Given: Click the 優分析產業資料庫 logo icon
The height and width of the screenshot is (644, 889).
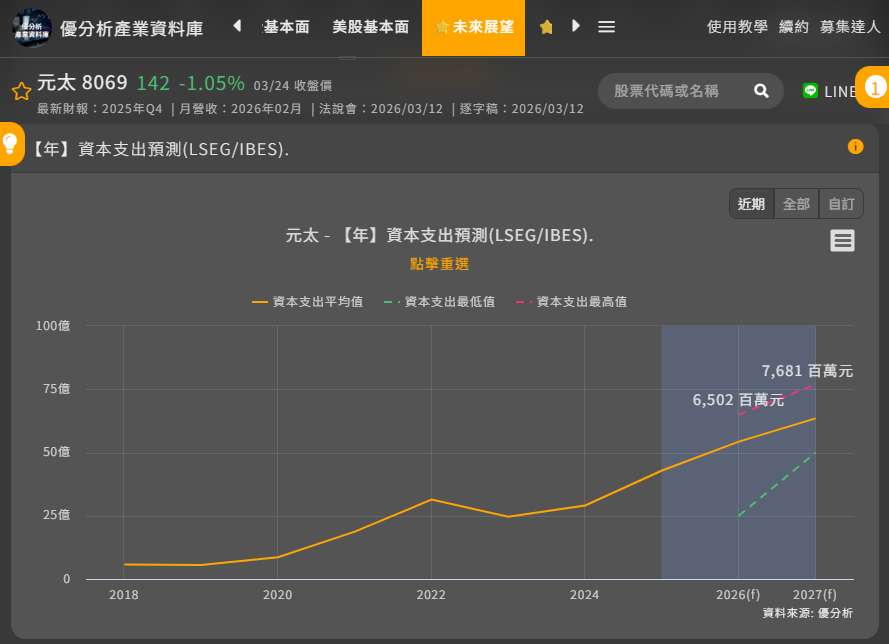Looking at the screenshot, I should 32,27.
